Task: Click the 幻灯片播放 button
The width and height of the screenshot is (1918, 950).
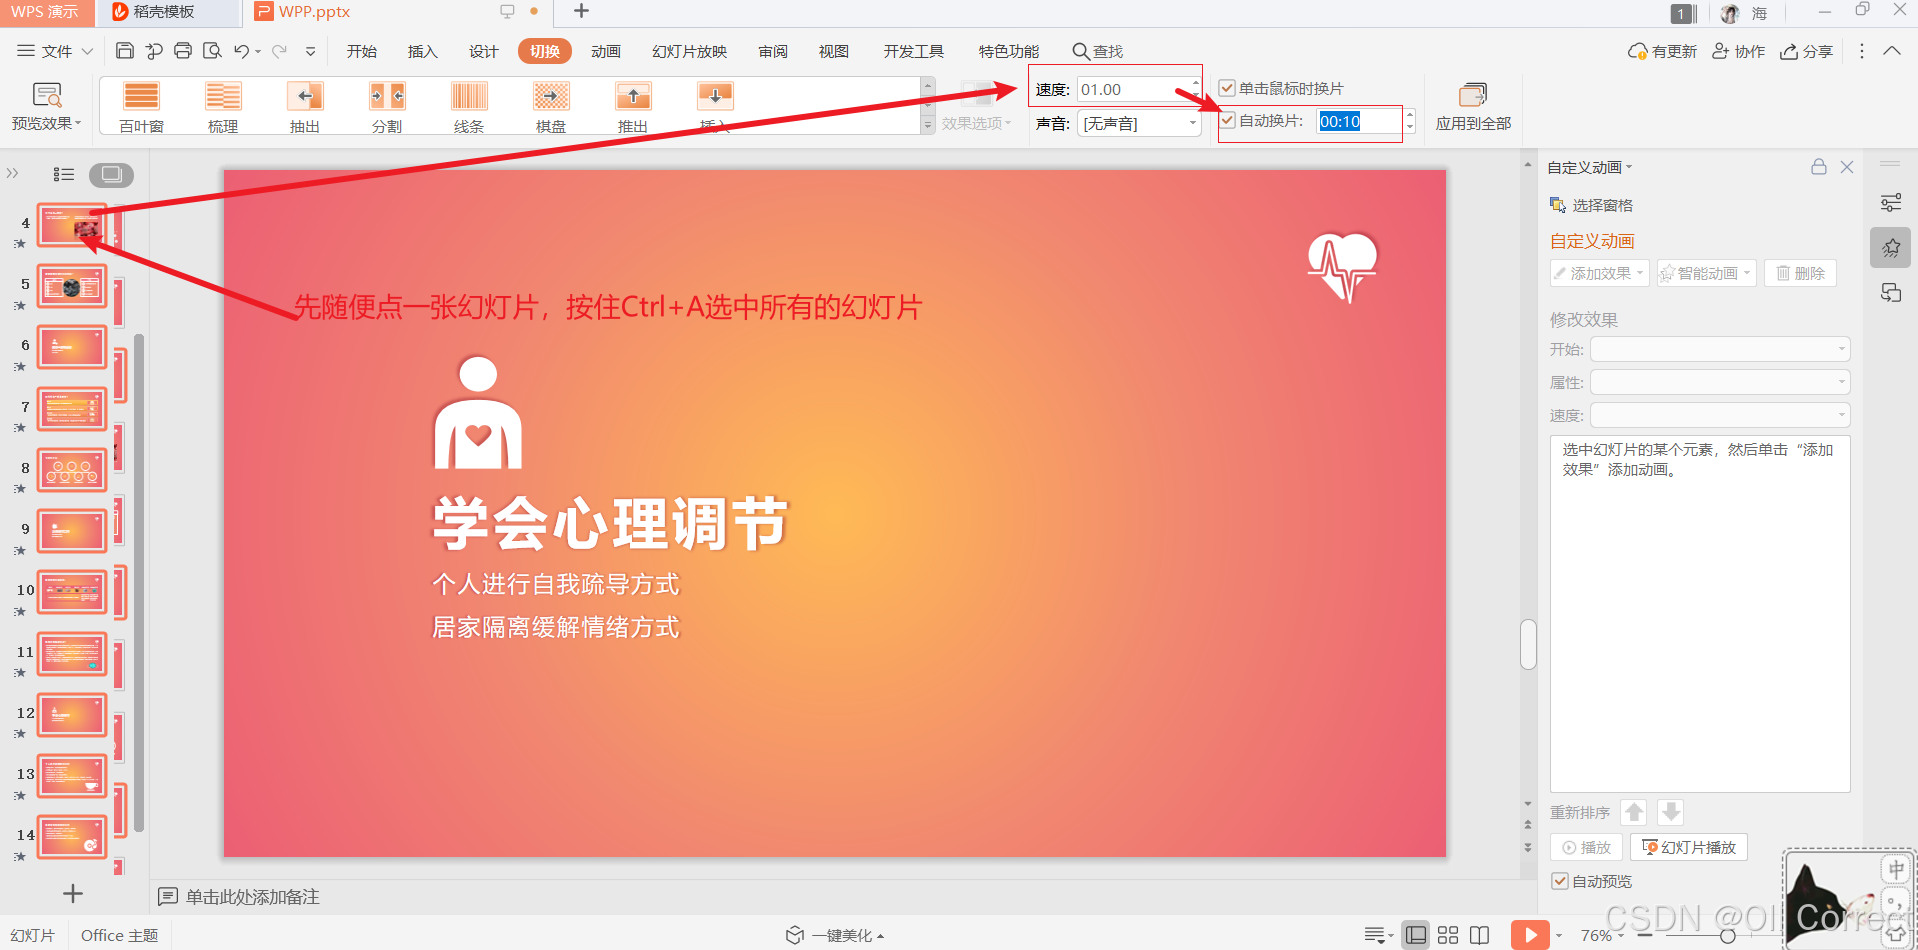Action: pos(1689,847)
